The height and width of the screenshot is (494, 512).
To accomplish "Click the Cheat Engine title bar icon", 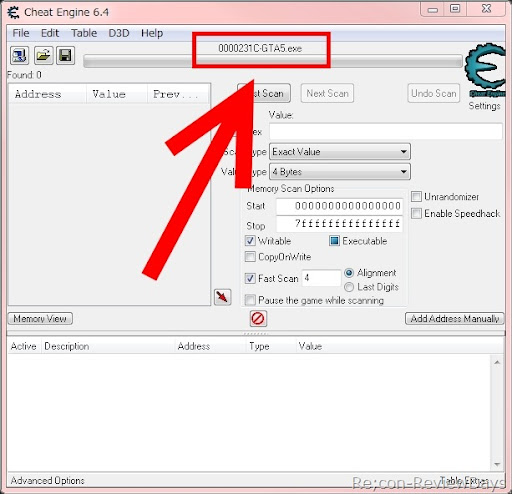I will point(14,12).
